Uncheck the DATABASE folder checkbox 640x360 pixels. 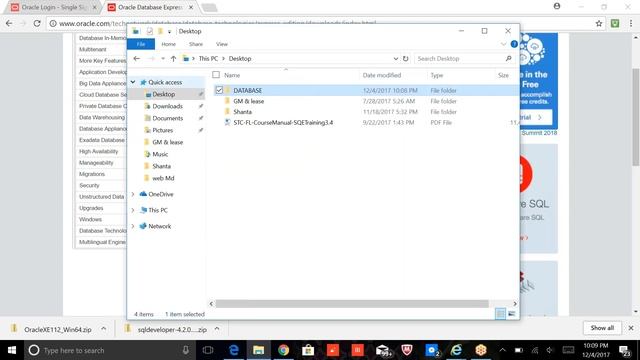[x=219, y=90]
